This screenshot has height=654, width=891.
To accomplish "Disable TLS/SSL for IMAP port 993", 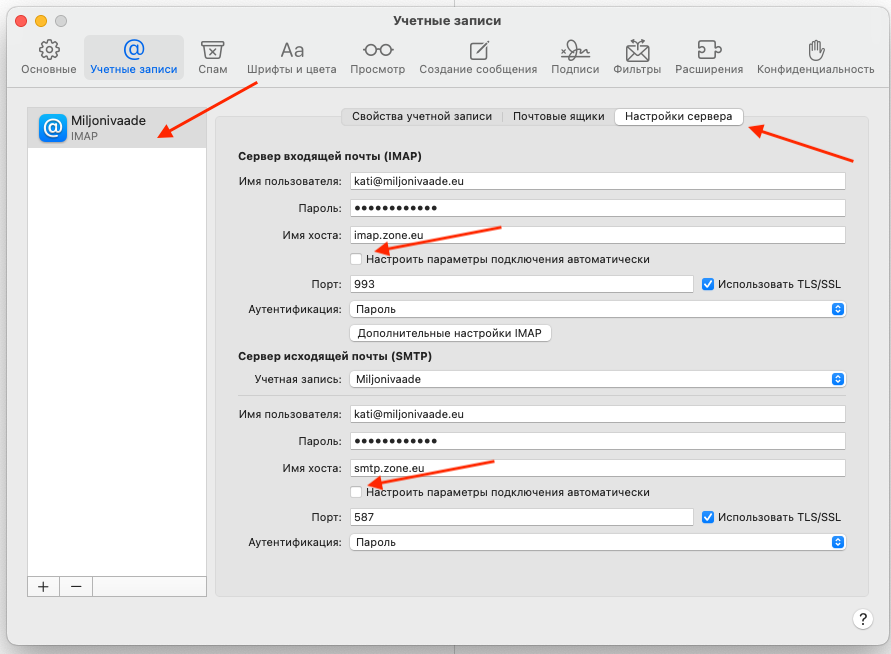I will coord(708,284).
